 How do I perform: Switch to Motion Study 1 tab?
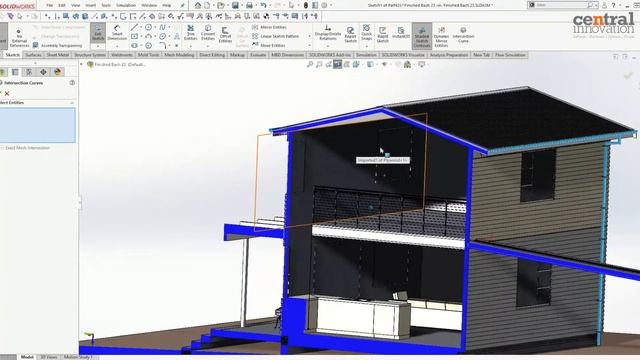click(79, 357)
